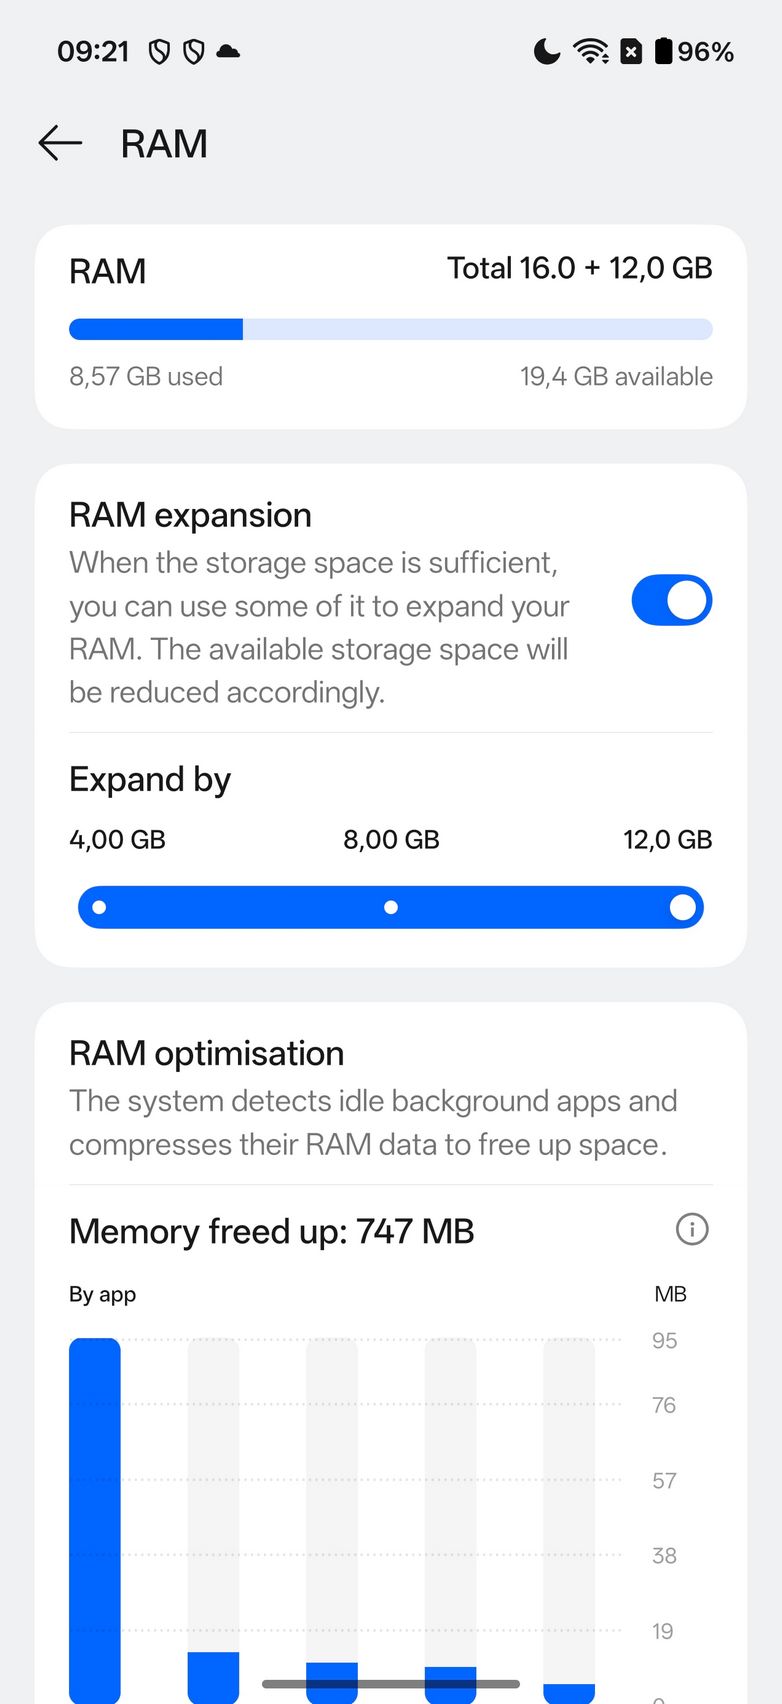Select the tallest bar in app chart
Viewport: 782px width, 1704px height.
click(x=95, y=1518)
